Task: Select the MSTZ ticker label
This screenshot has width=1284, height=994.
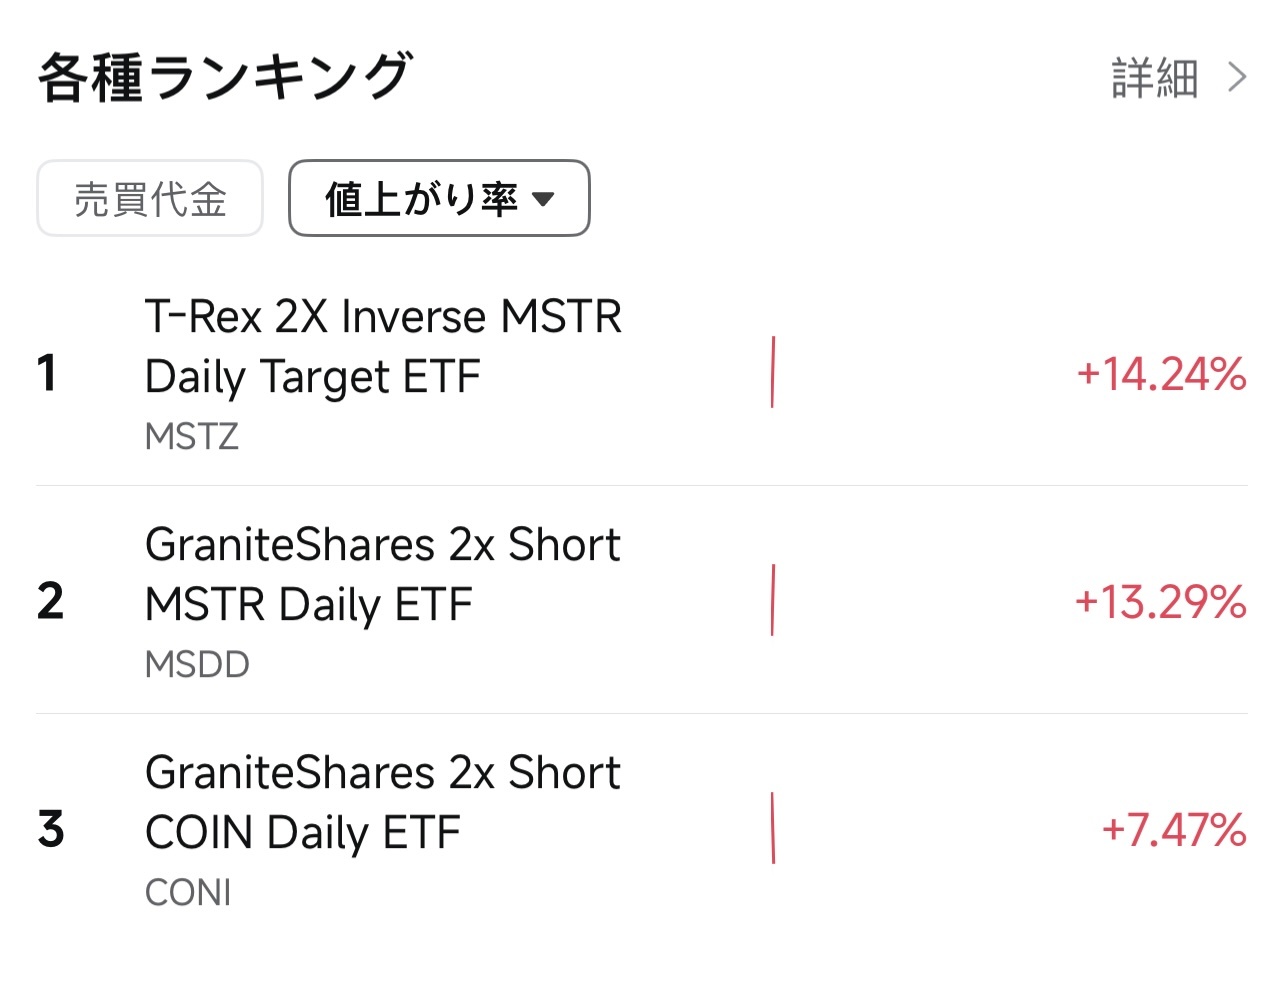Action: click(x=191, y=436)
